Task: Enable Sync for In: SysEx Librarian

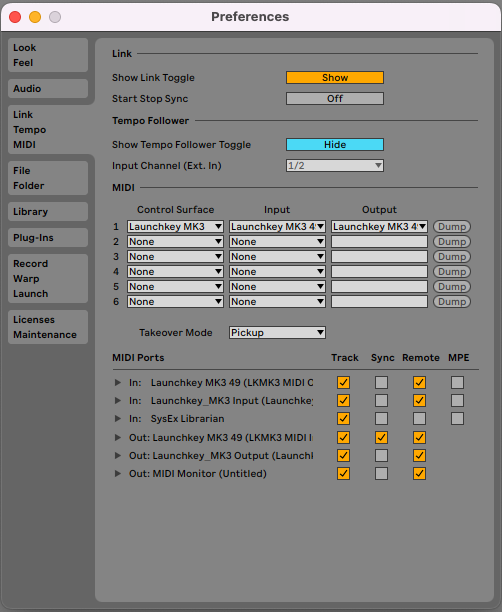Action: (381, 418)
